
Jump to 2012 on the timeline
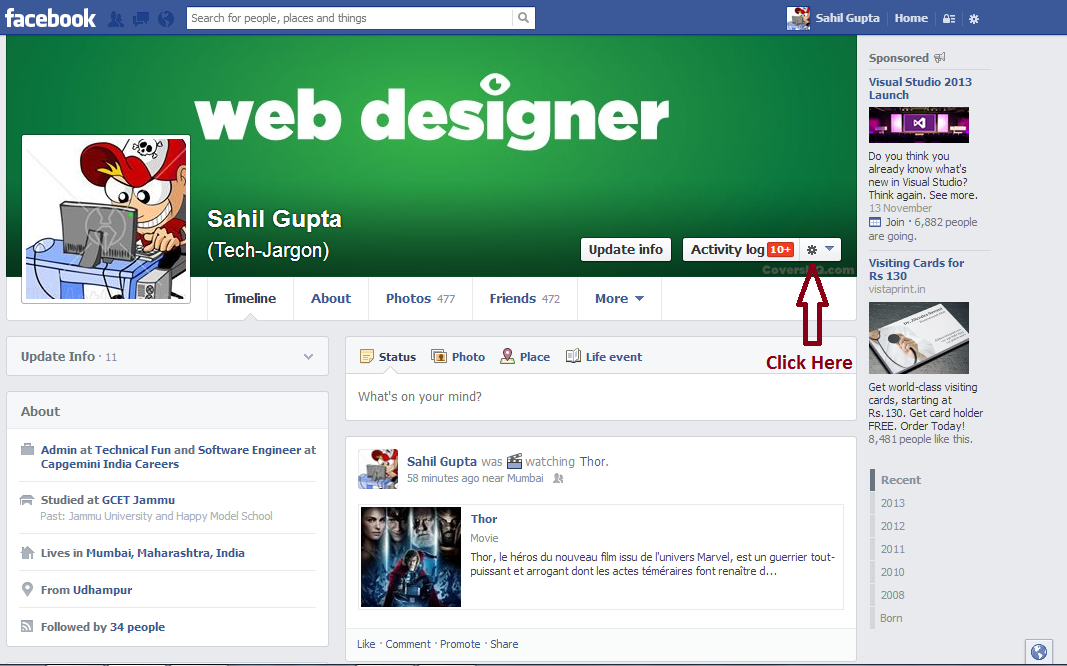(x=893, y=526)
